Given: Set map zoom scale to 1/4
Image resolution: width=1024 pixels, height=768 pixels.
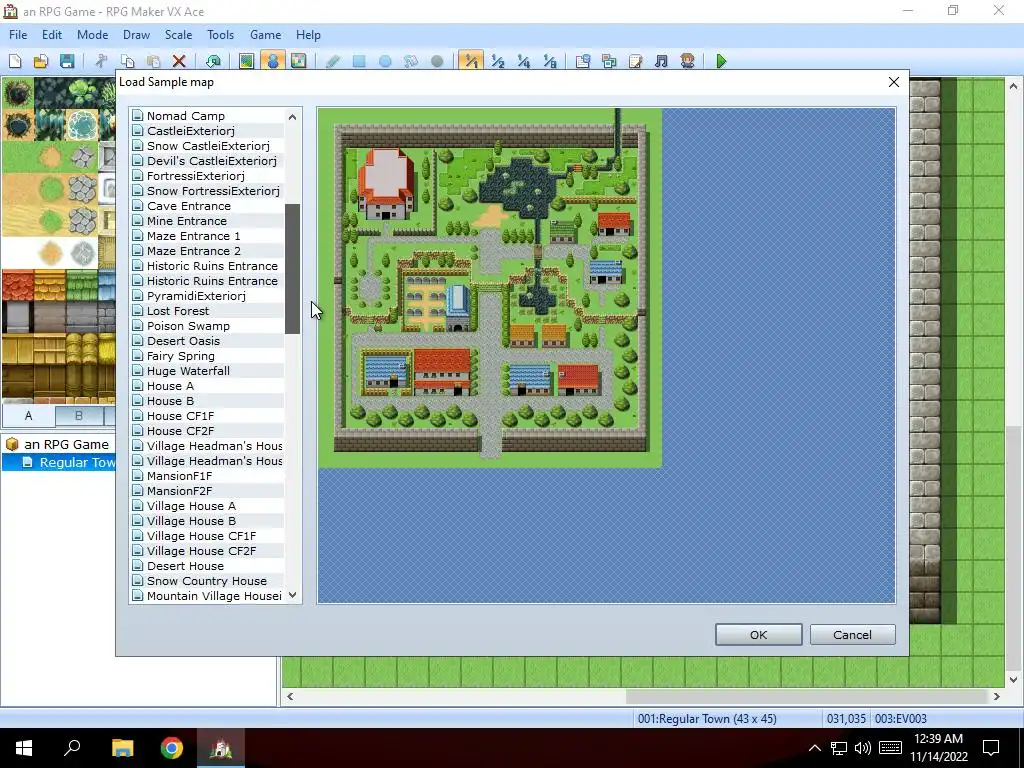Looking at the screenshot, I should pos(523,61).
